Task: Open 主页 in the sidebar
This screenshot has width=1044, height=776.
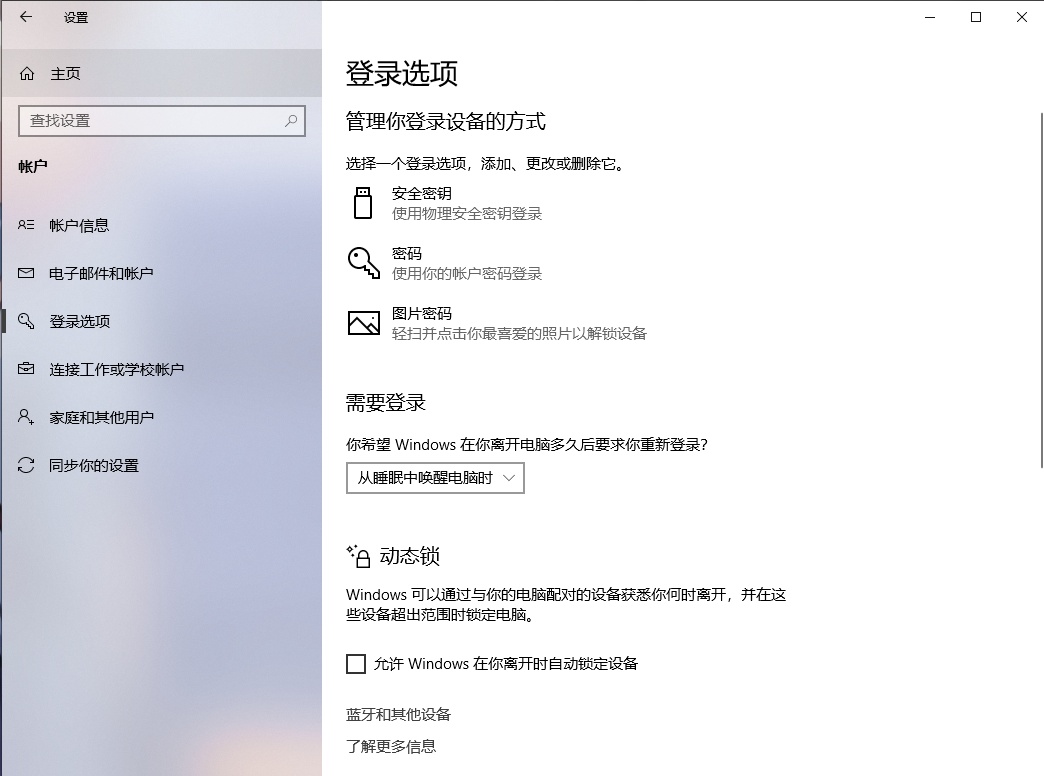Action: 162,73
